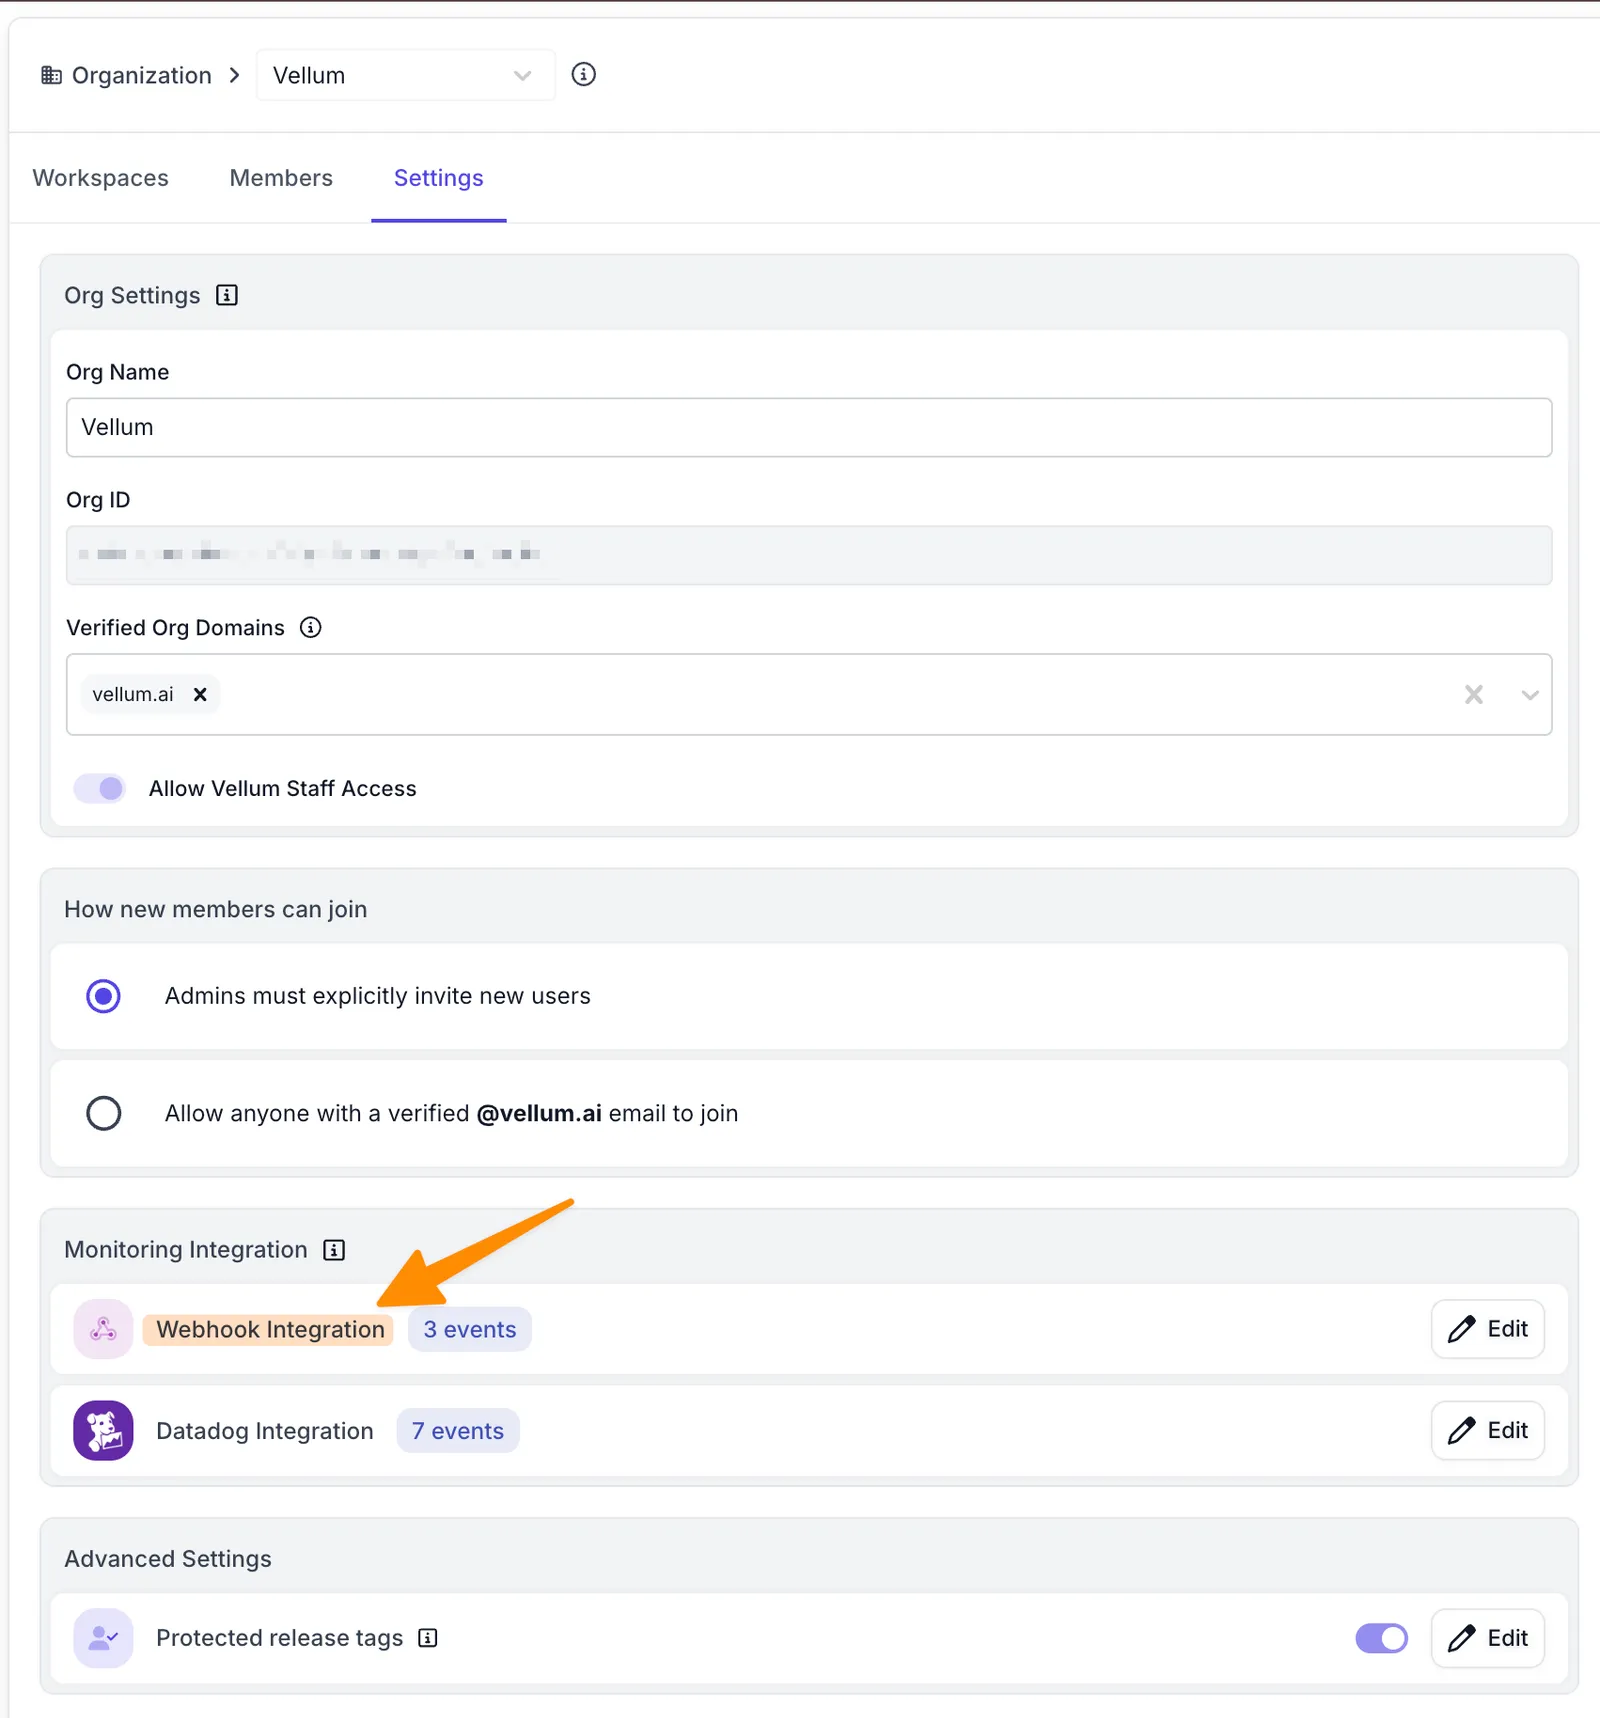
Task: Select Admins must explicitly invite new users
Action: (x=103, y=996)
